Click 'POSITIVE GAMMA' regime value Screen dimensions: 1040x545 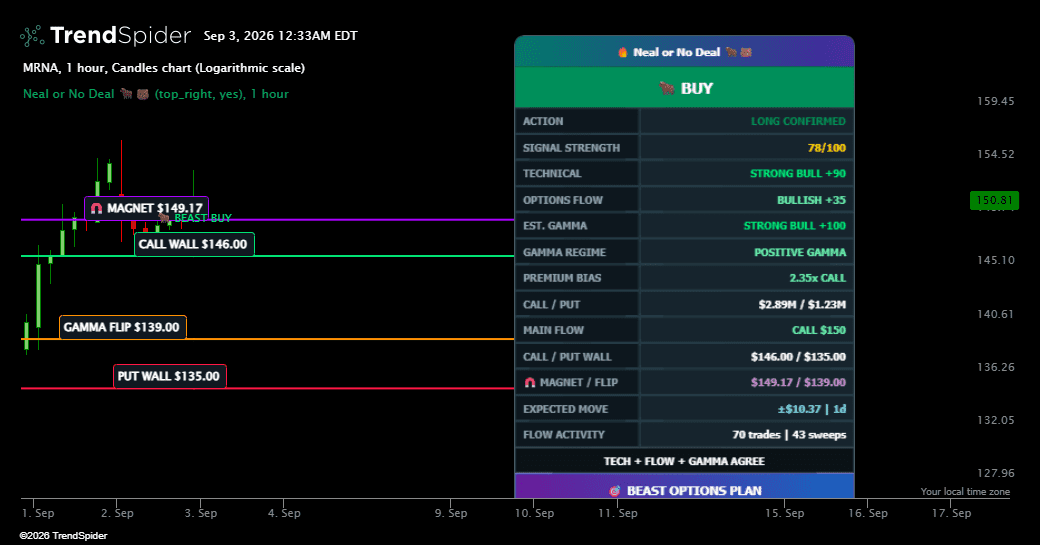(800, 253)
